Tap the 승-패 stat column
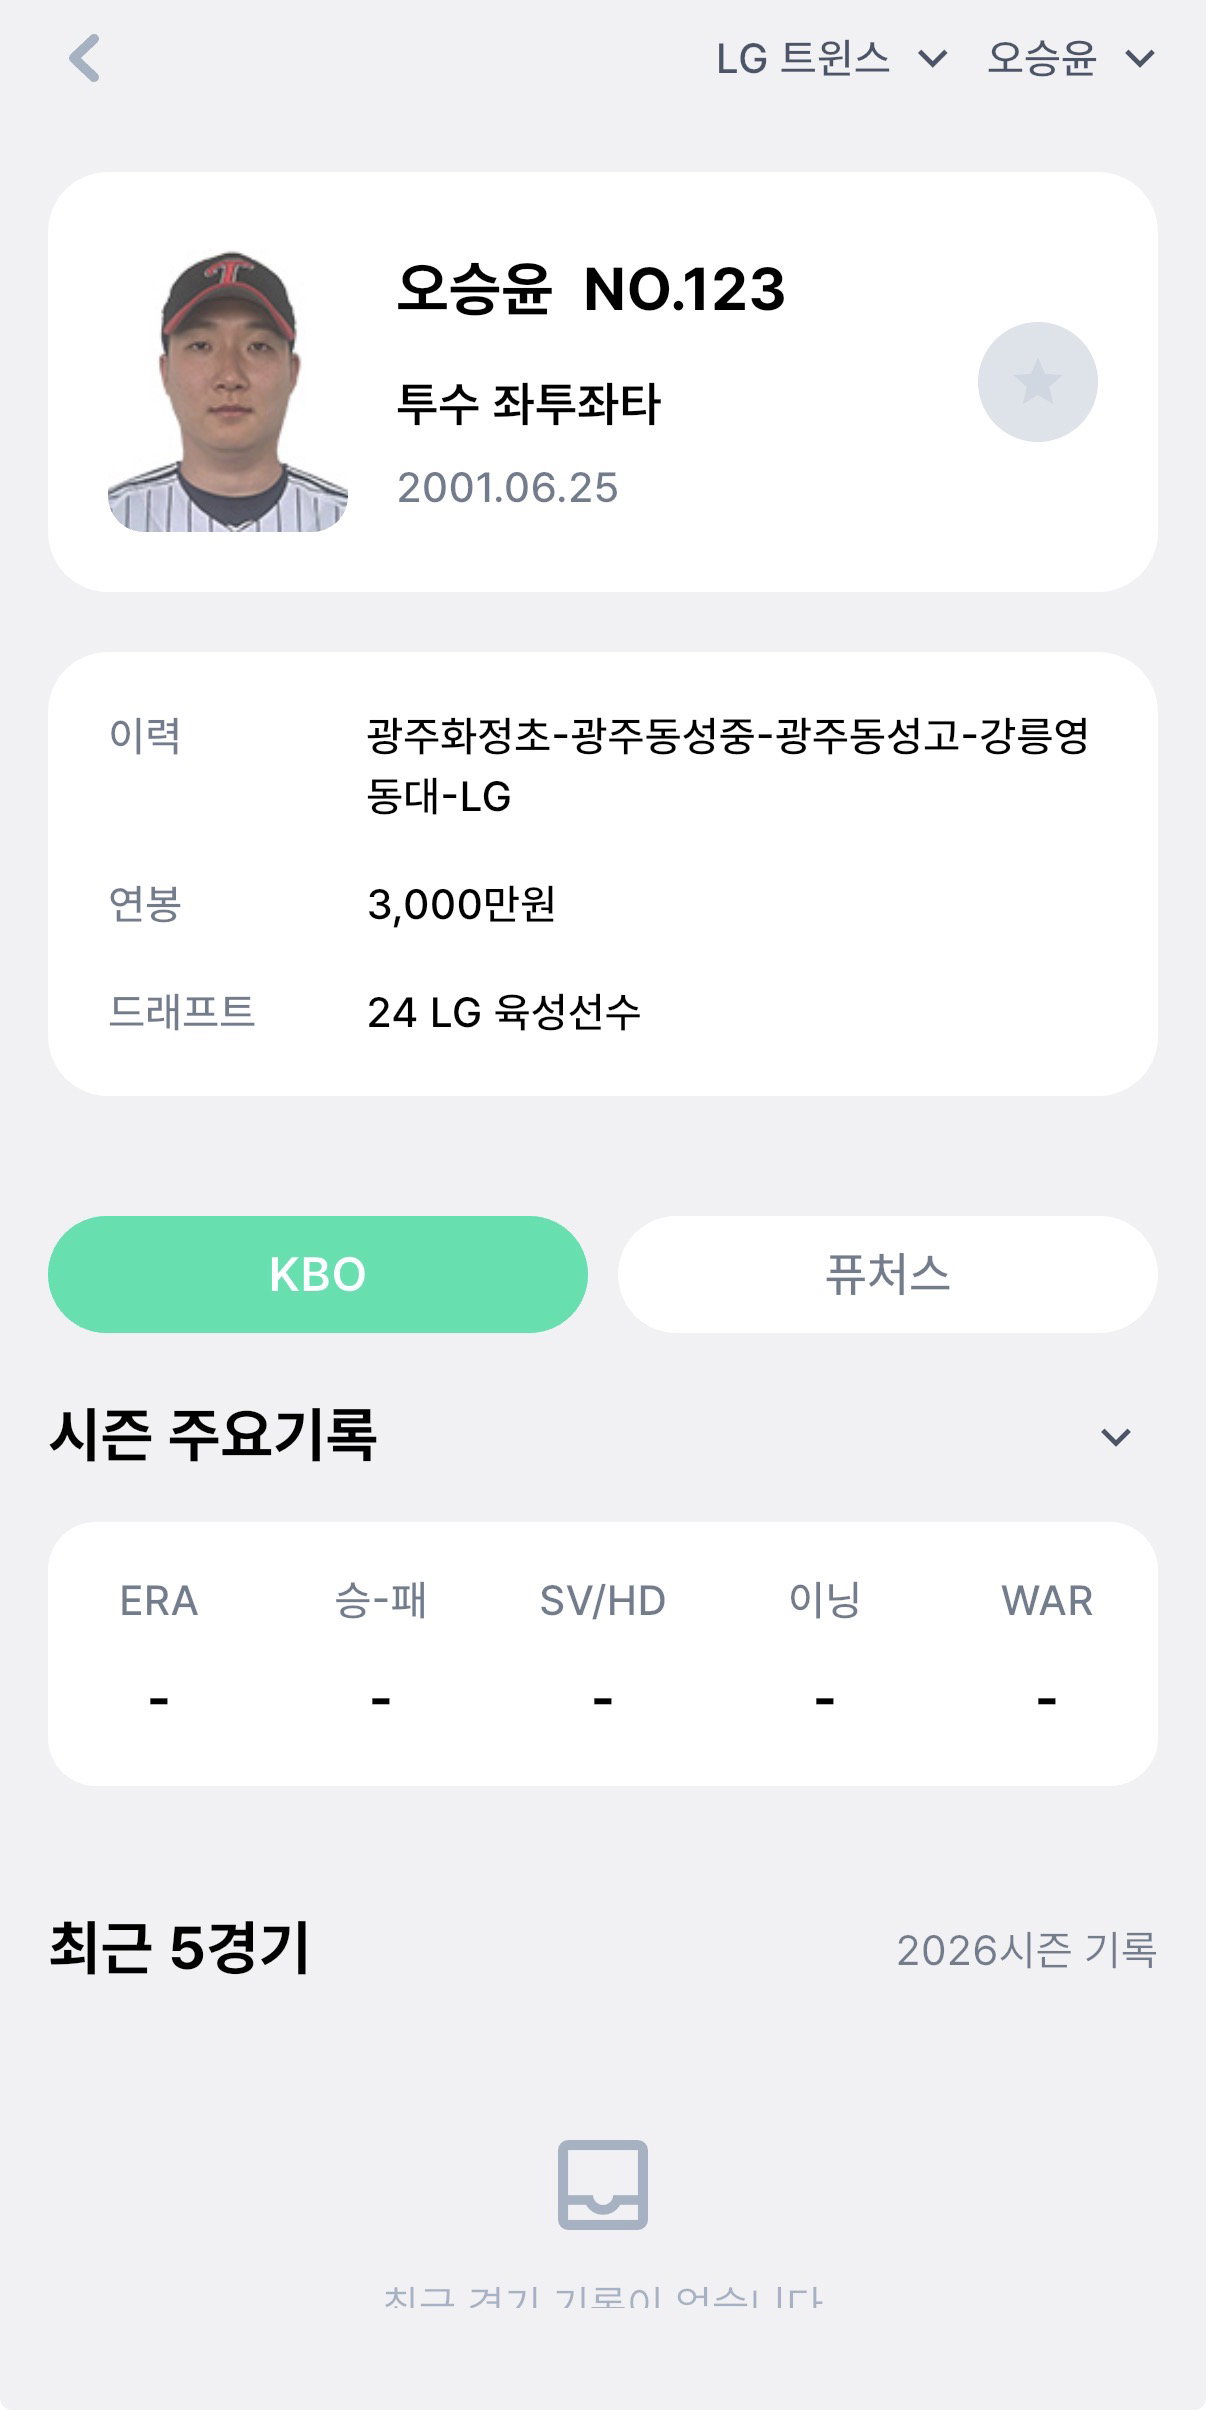 [381, 1650]
